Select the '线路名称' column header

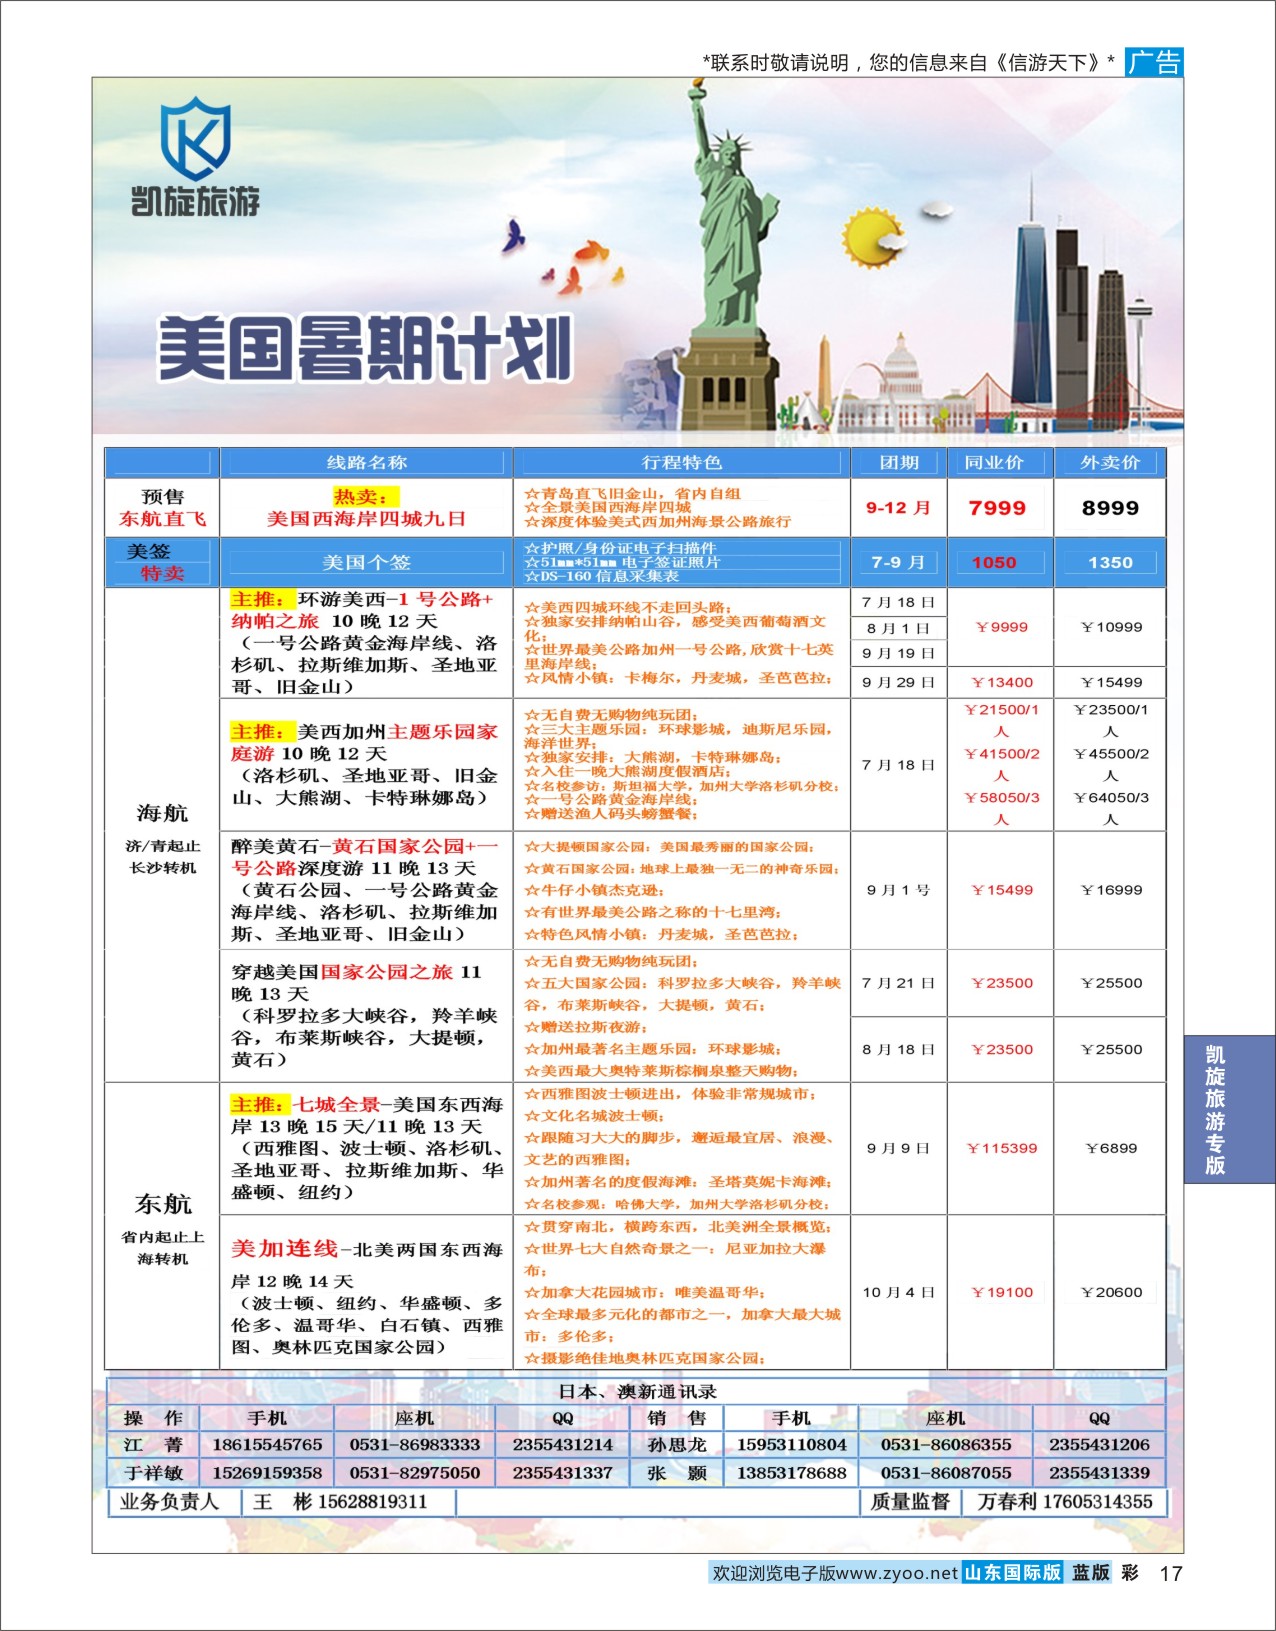[366, 462]
